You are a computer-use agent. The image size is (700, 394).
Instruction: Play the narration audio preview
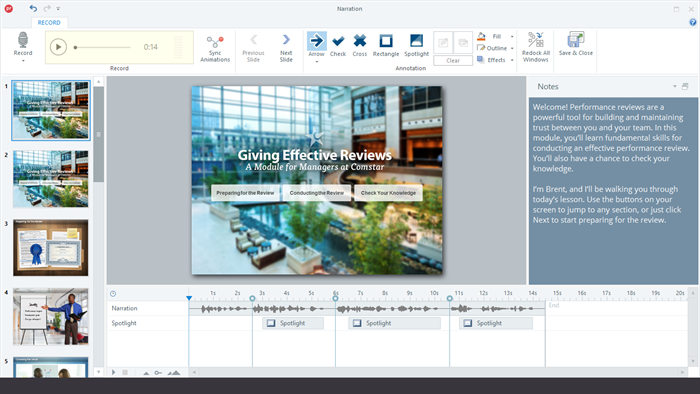tap(58, 47)
